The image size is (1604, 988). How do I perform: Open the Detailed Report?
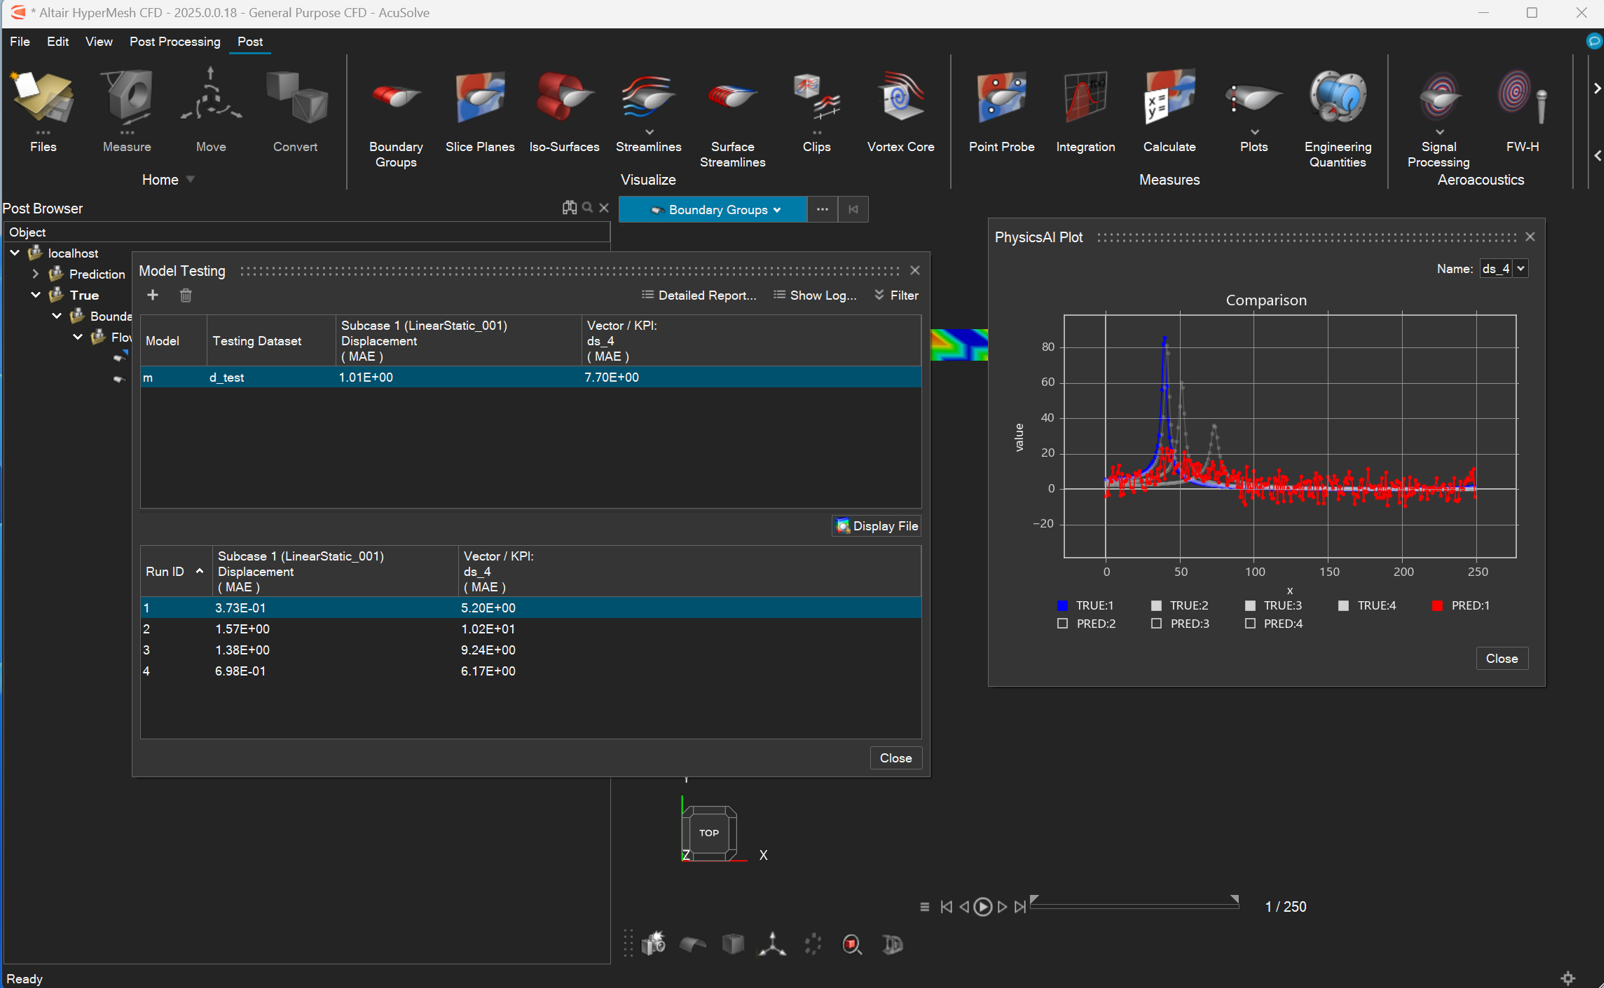[698, 296]
